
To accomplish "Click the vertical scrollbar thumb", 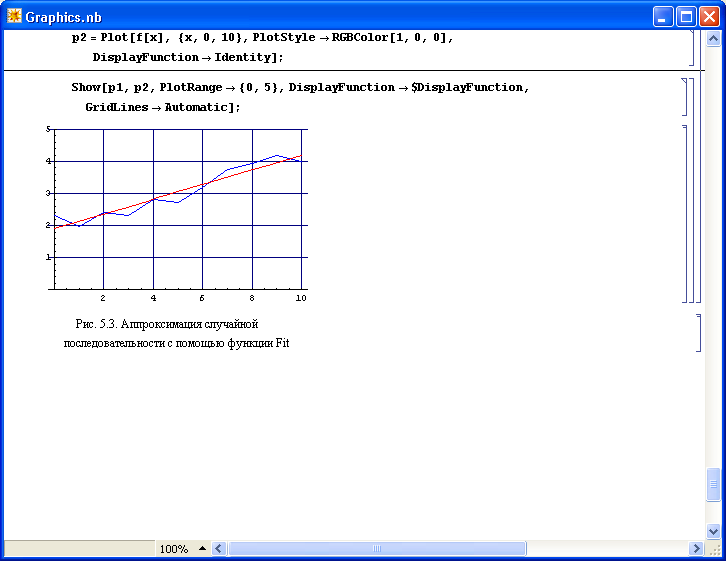I will click(x=713, y=484).
